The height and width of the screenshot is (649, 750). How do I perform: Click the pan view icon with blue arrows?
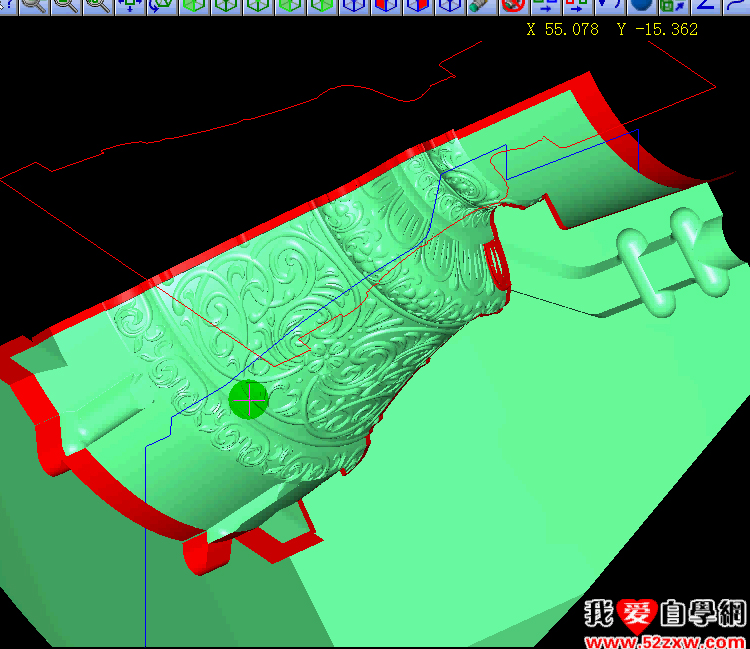pos(130,6)
